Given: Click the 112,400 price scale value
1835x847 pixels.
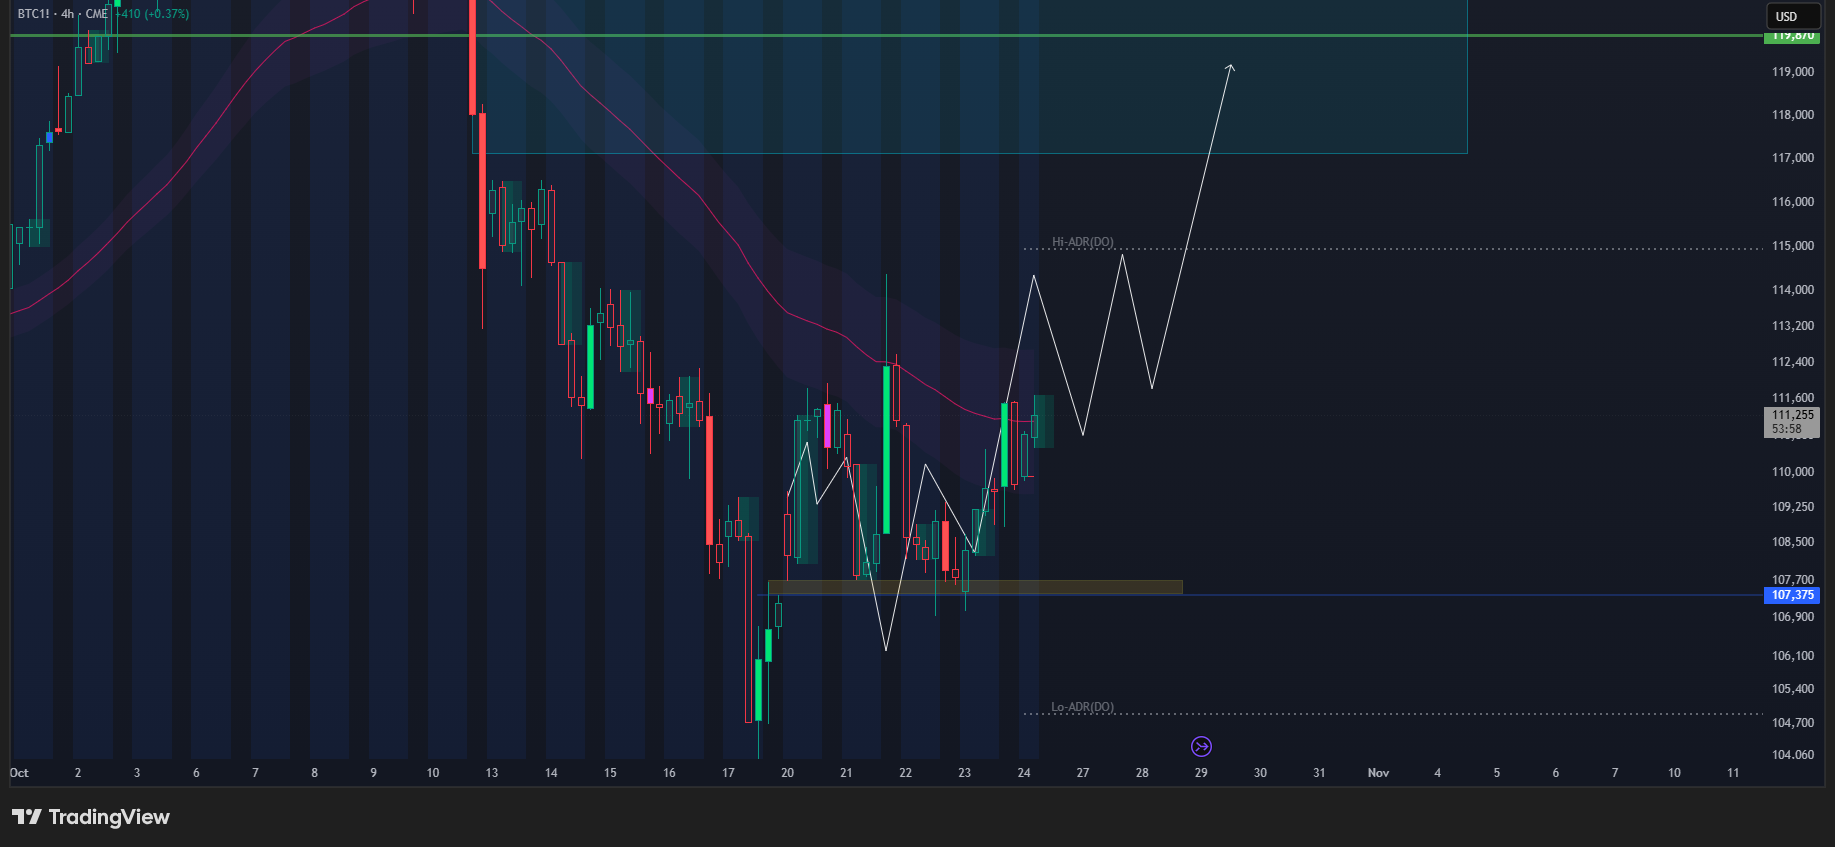Looking at the screenshot, I should click(x=1793, y=362).
